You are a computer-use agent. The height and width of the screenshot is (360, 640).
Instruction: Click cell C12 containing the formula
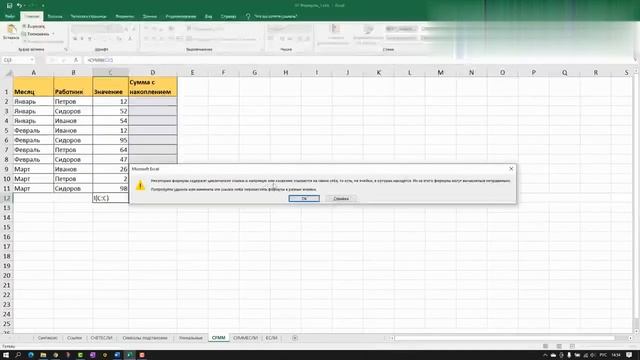(x=111, y=198)
